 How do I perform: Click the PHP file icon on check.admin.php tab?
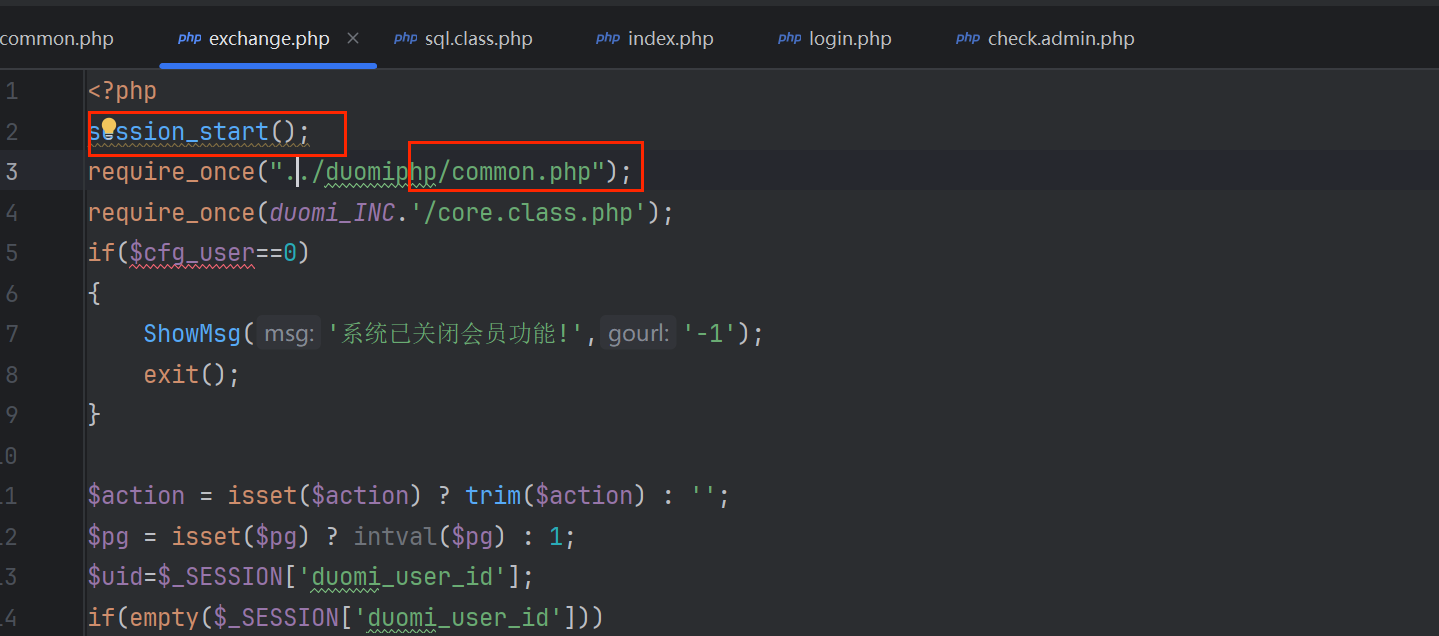pos(967,38)
